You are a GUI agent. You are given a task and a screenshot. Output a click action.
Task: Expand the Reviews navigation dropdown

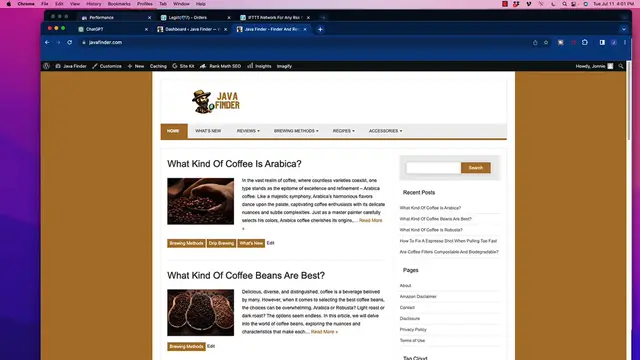click(x=248, y=131)
